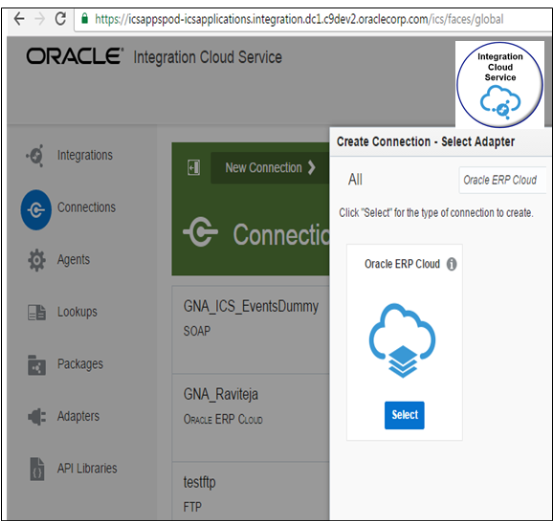This screenshot has width=554, height=522.
Task: Open Adapters from the sidebar label
Action: click(x=78, y=416)
